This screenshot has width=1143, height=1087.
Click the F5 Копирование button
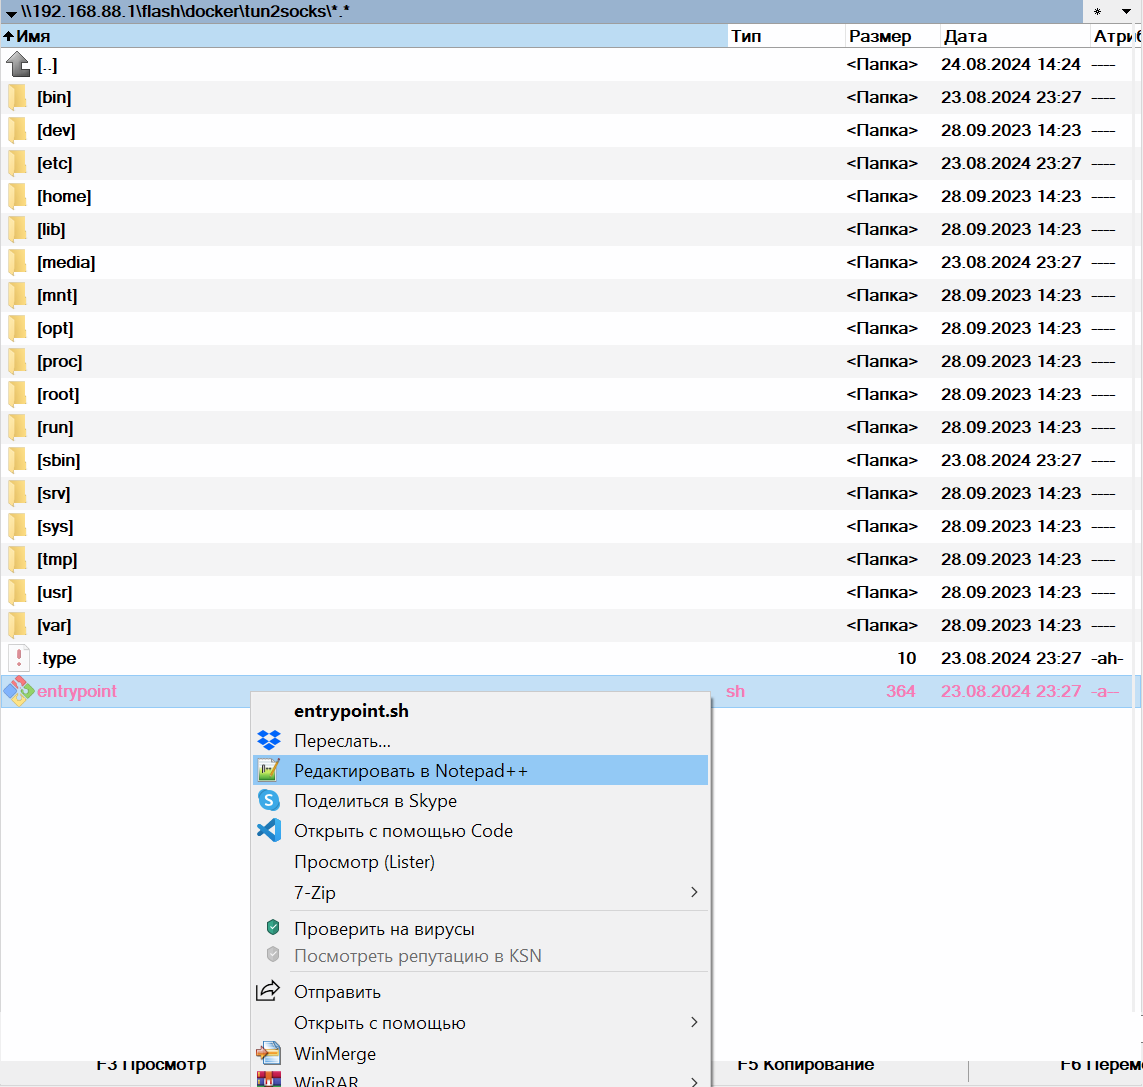click(x=805, y=1064)
